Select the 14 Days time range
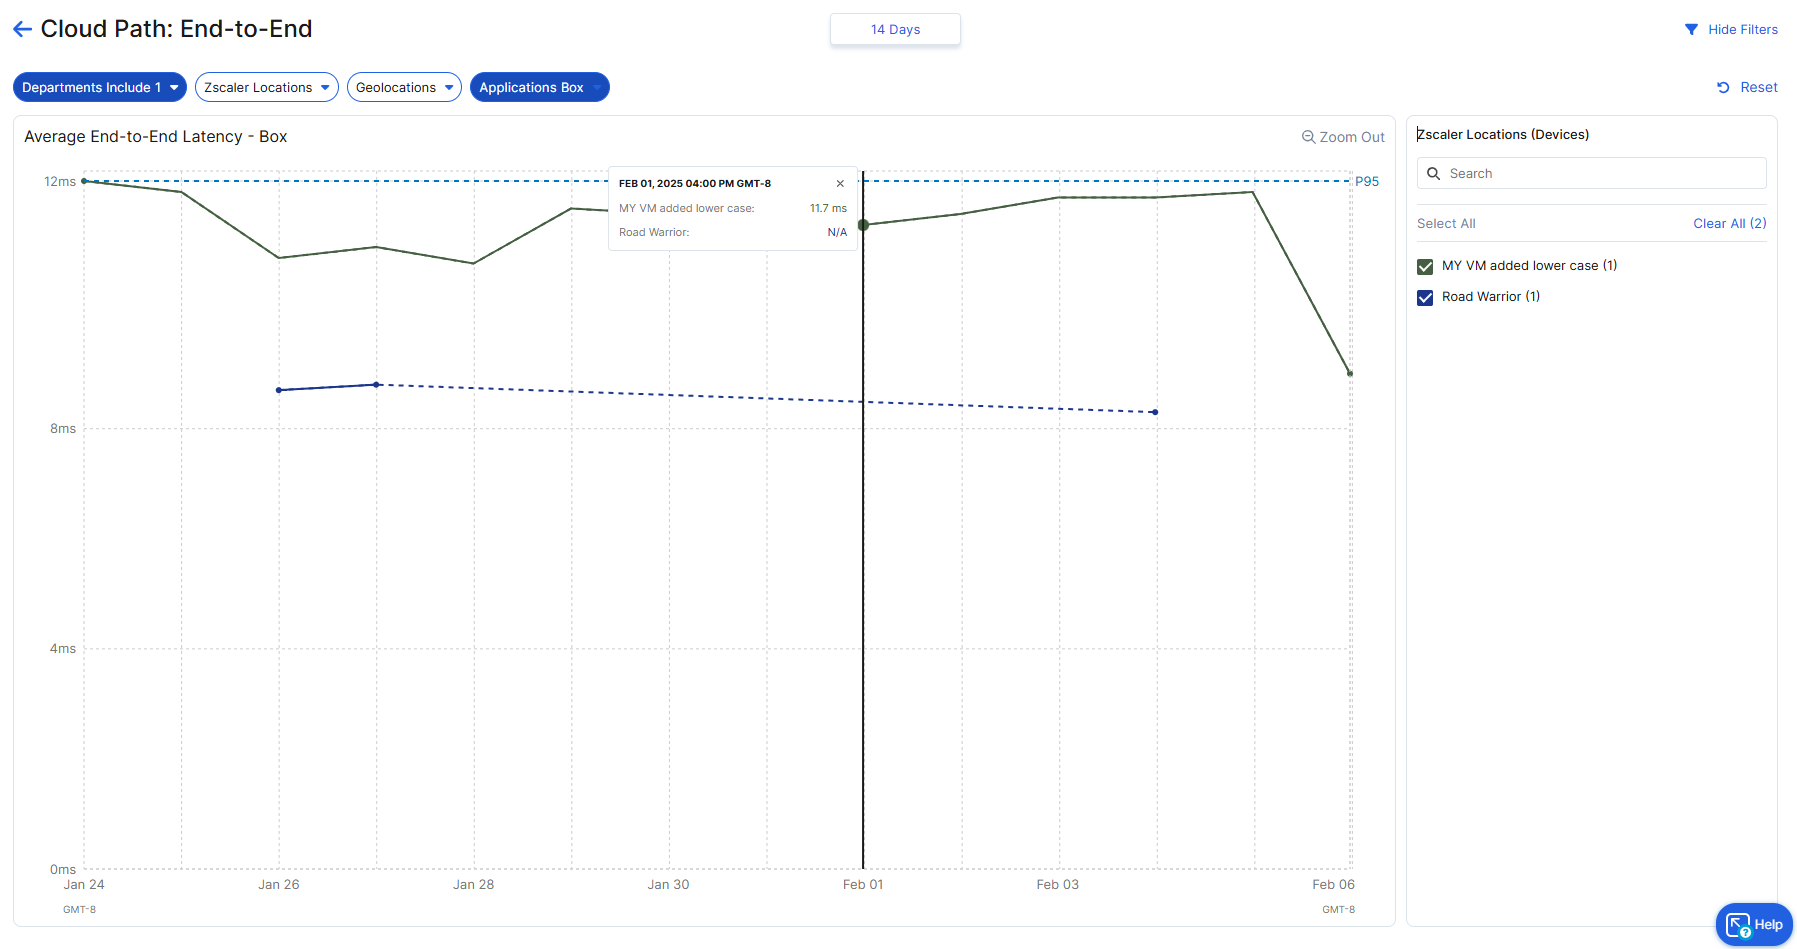 click(895, 30)
